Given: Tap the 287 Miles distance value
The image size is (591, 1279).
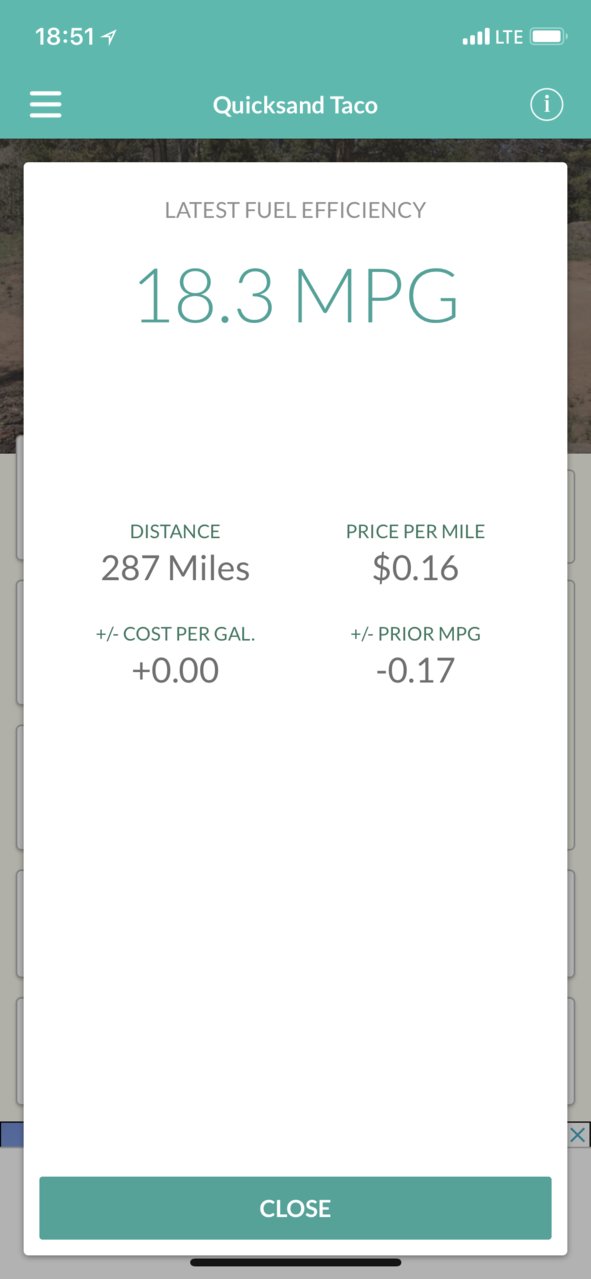Looking at the screenshot, I should coord(175,568).
